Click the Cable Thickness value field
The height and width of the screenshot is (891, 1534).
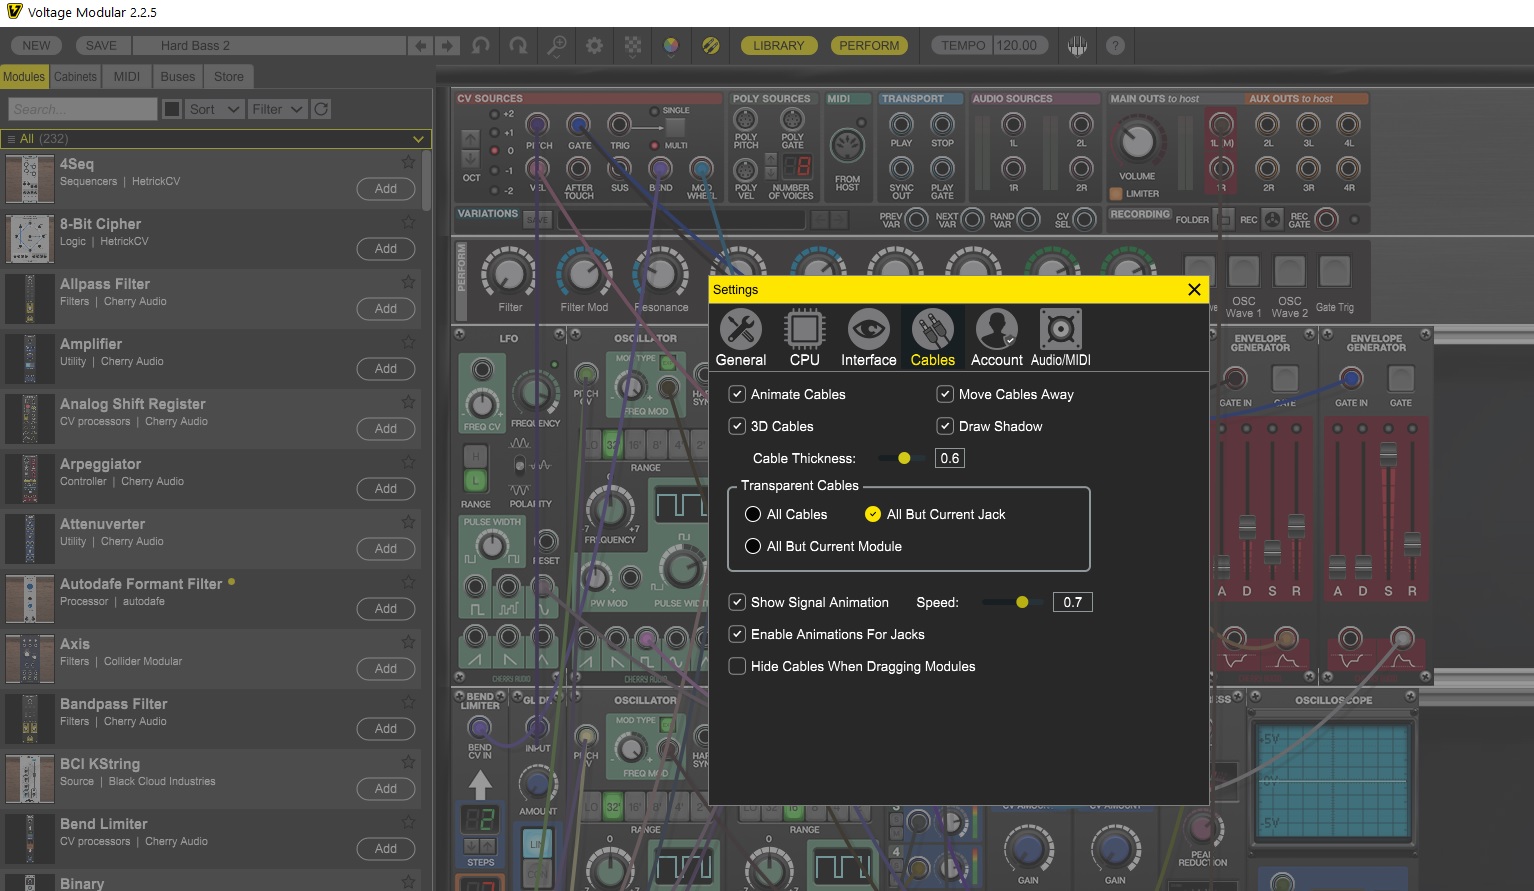pyautogui.click(x=950, y=458)
